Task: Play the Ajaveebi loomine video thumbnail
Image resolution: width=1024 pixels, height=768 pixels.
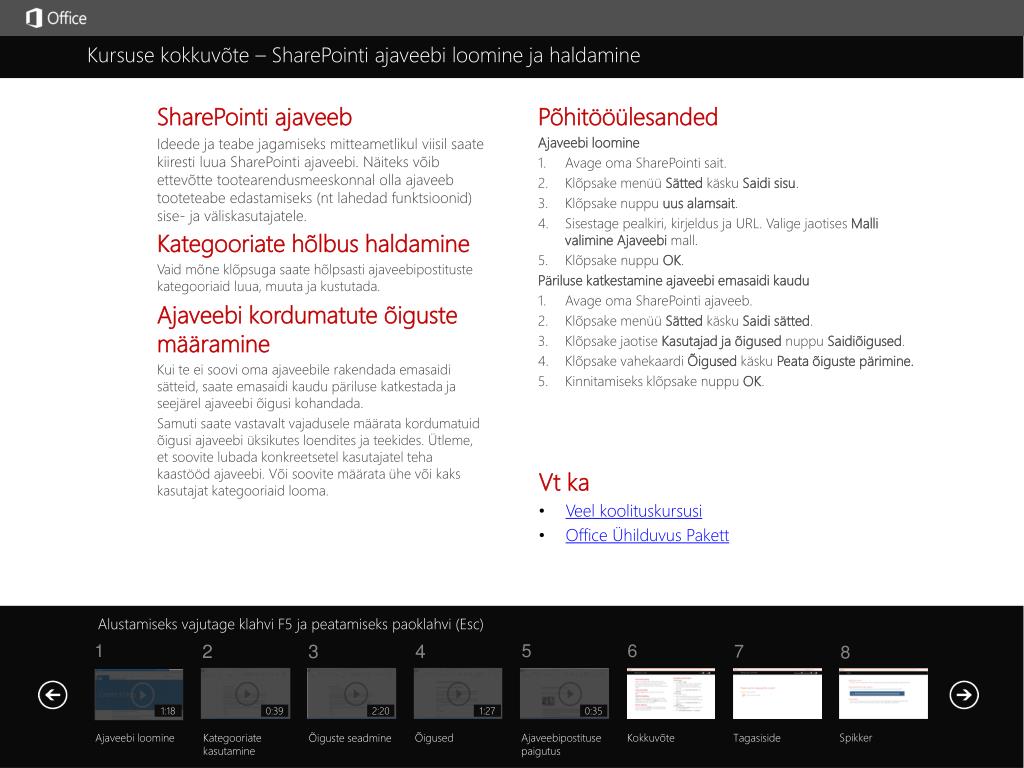Action: tap(138, 694)
